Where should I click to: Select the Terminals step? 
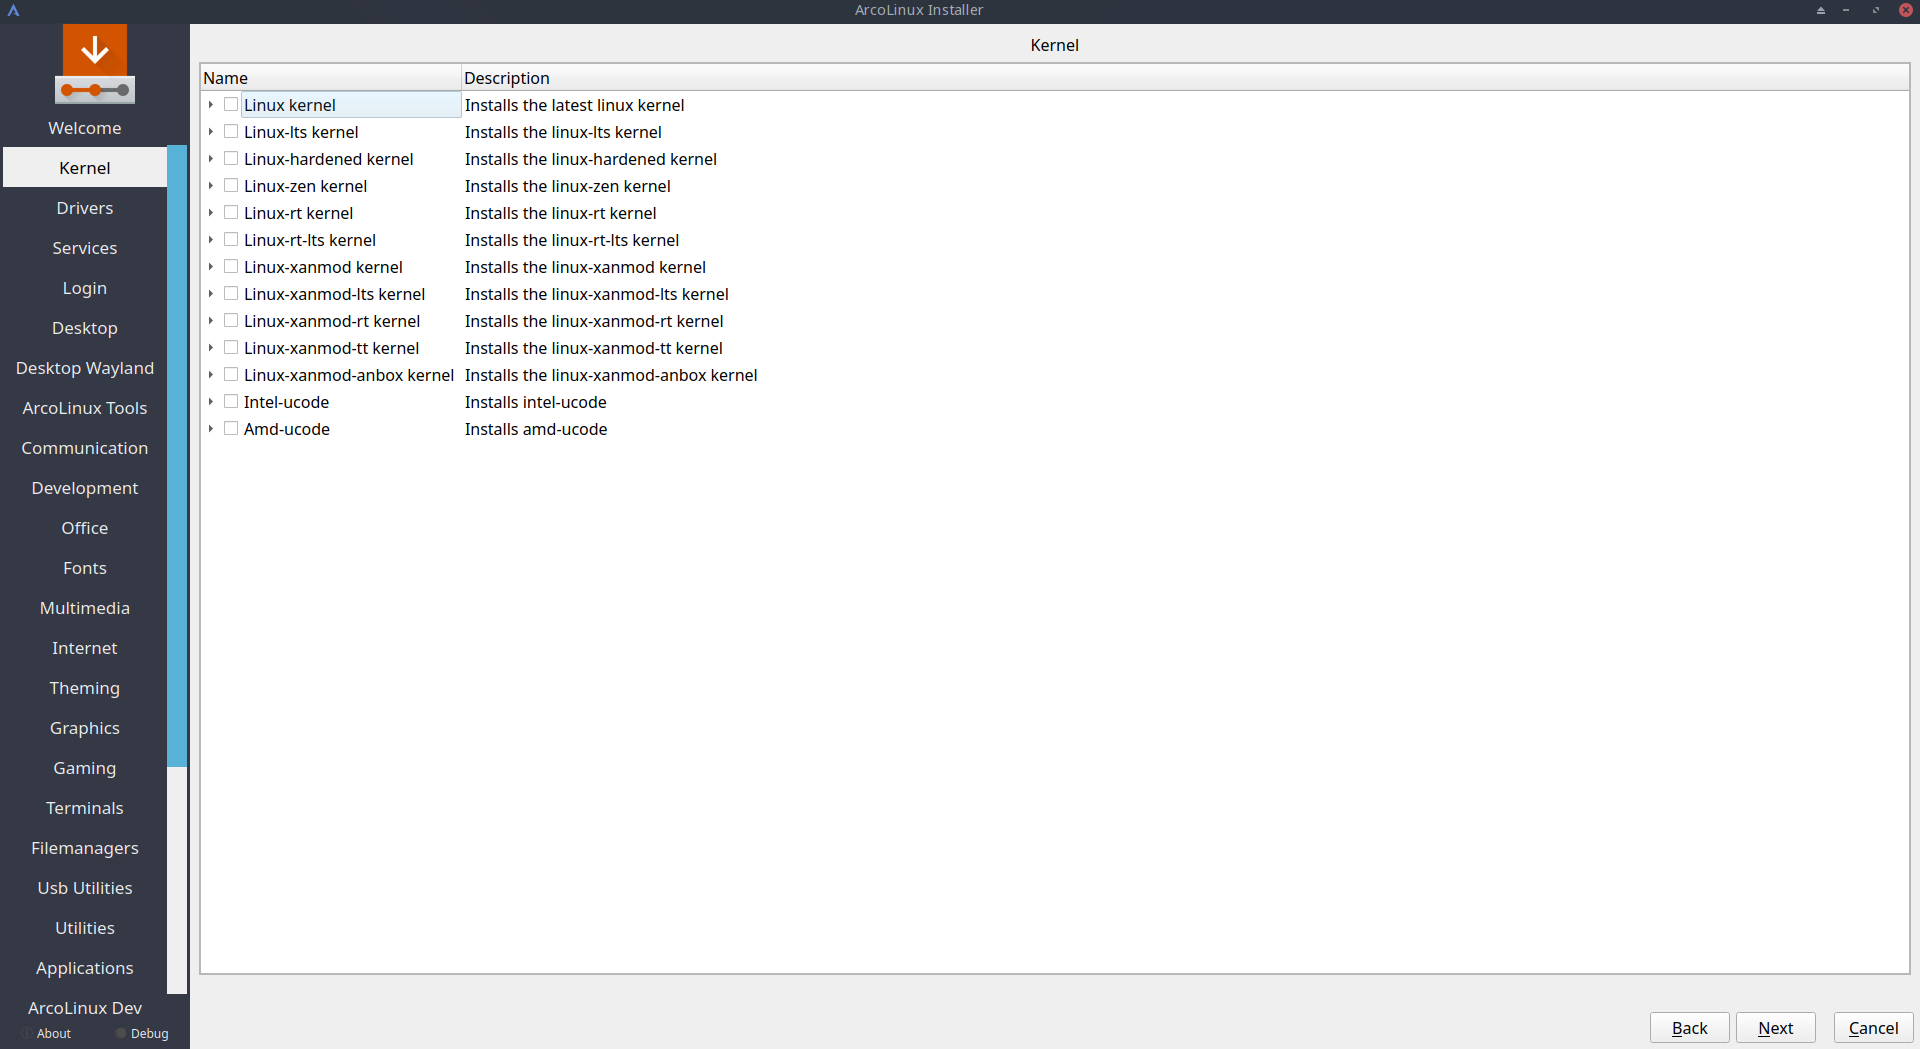click(85, 808)
